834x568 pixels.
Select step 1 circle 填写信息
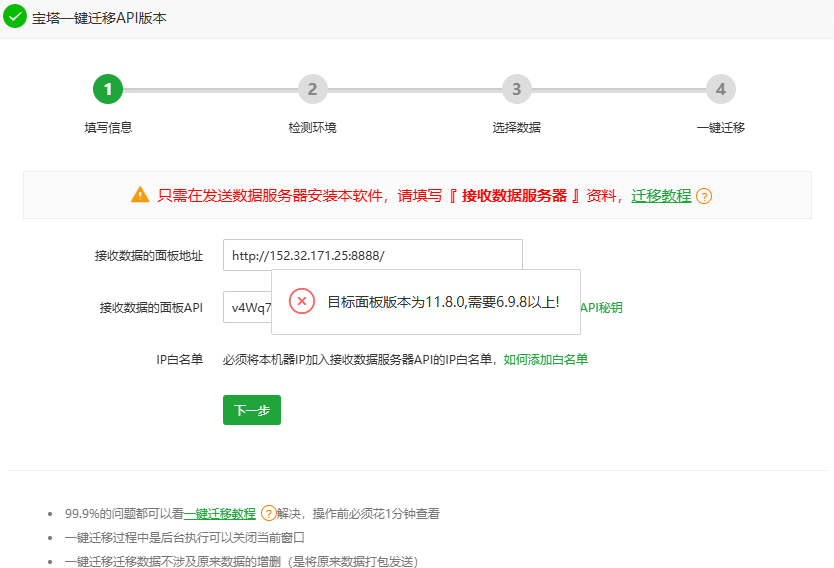pos(108,89)
